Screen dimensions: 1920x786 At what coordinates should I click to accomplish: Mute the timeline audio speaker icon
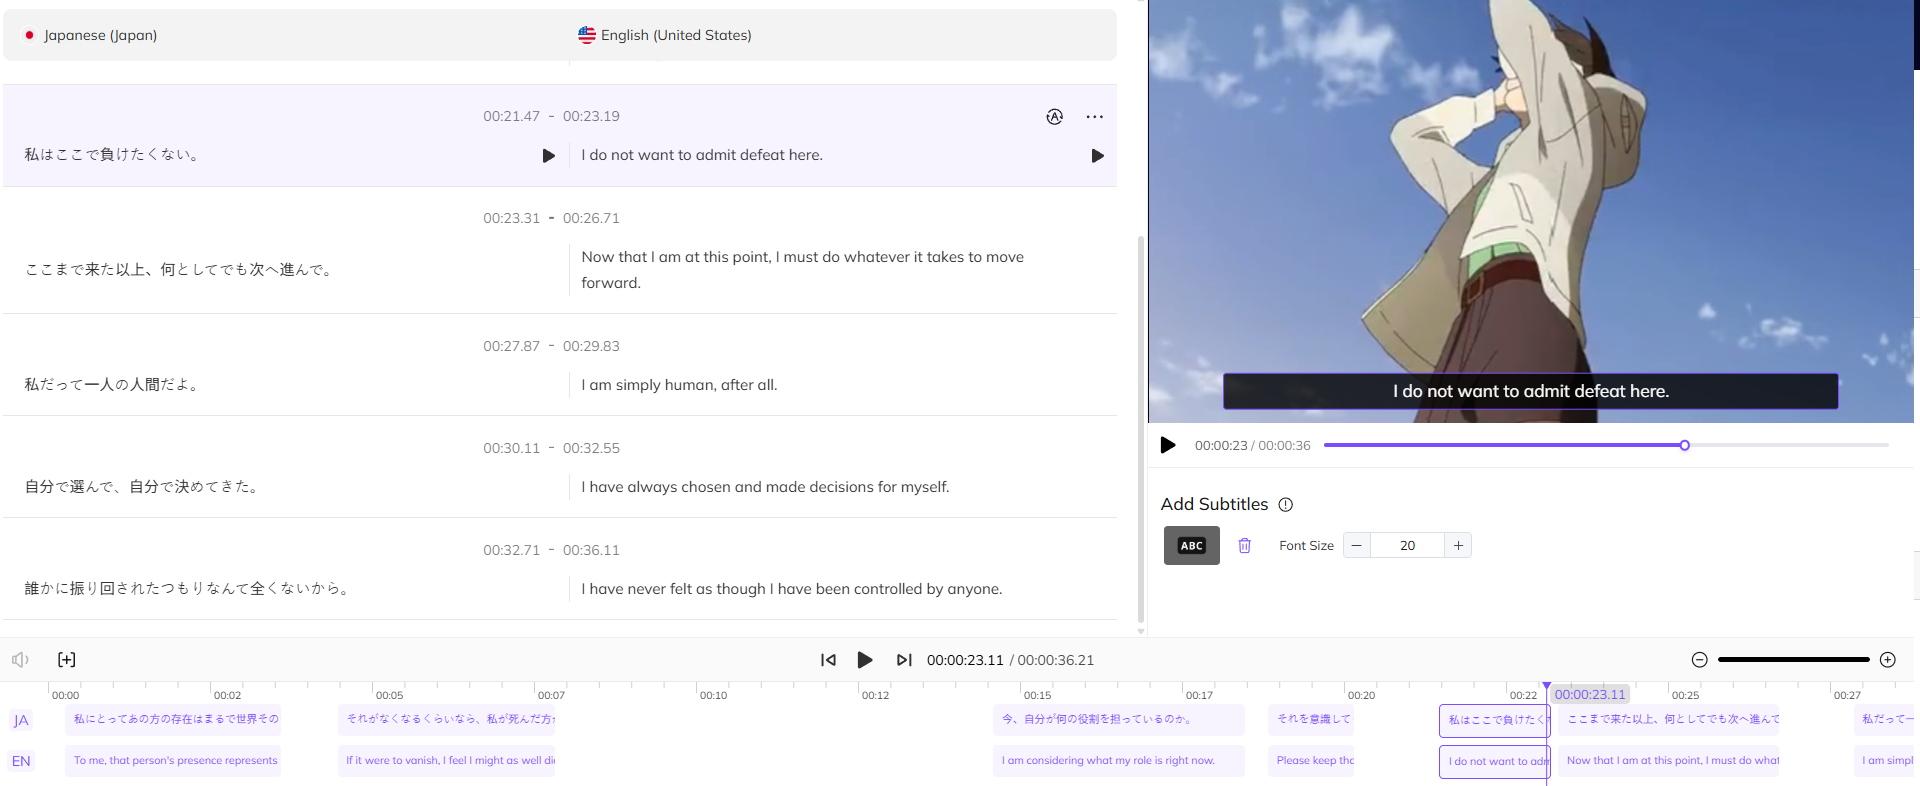[x=20, y=660]
